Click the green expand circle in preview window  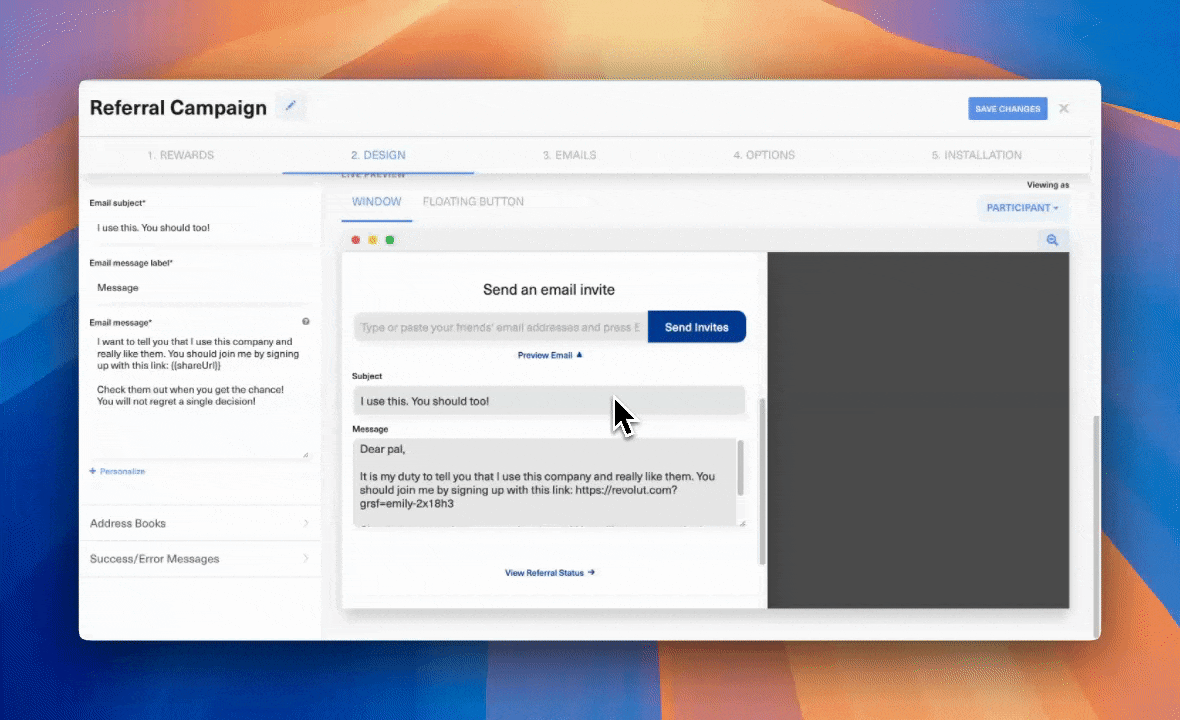(389, 240)
